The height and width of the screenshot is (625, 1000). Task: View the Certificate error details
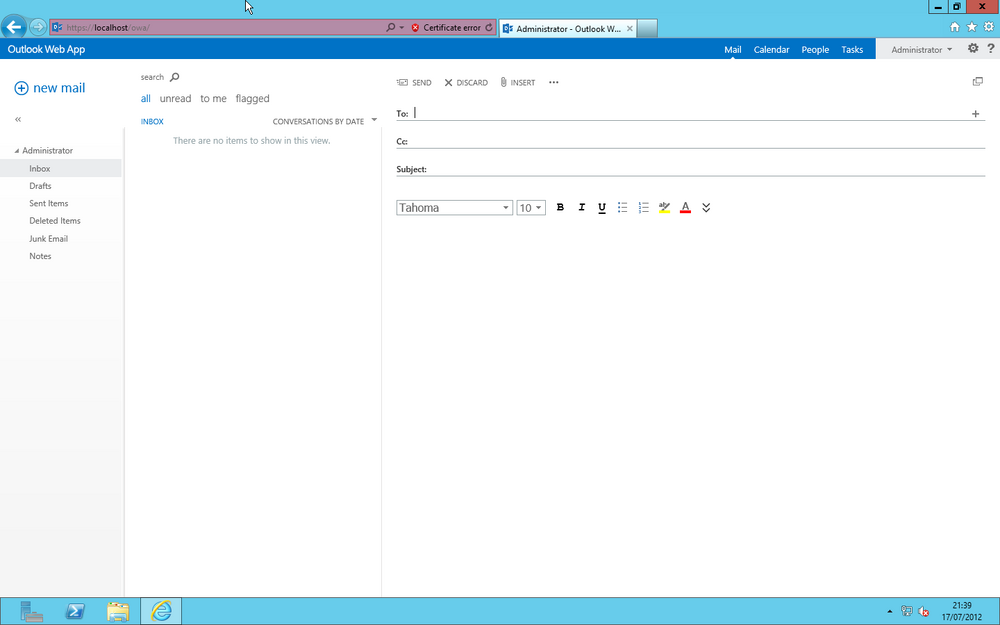[446, 27]
